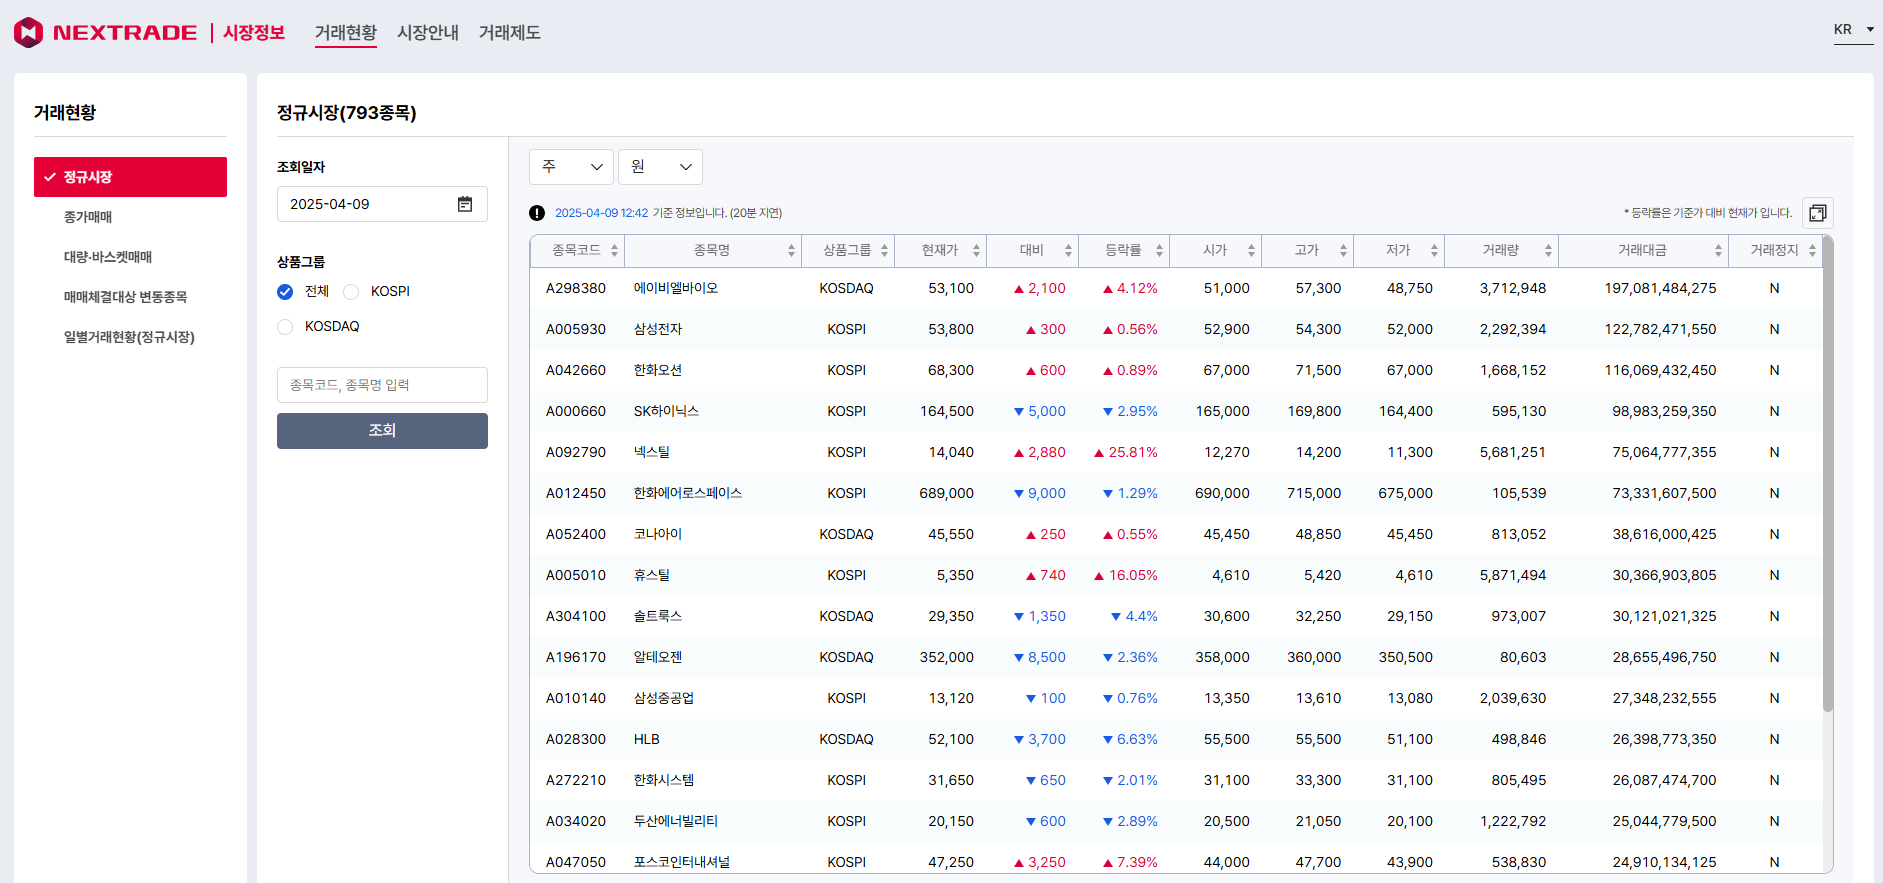The width and height of the screenshot is (1883, 883).
Task: Open the 원 currency dropdown
Action: 660,167
